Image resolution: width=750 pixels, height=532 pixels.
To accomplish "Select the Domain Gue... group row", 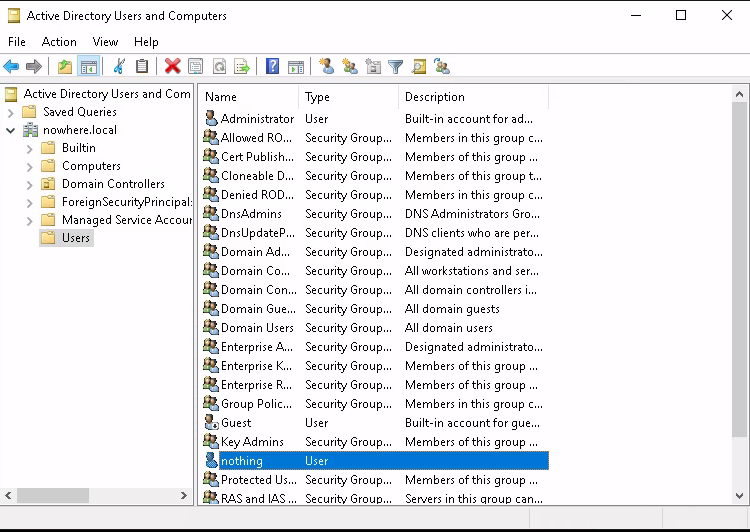I will 375,309.
